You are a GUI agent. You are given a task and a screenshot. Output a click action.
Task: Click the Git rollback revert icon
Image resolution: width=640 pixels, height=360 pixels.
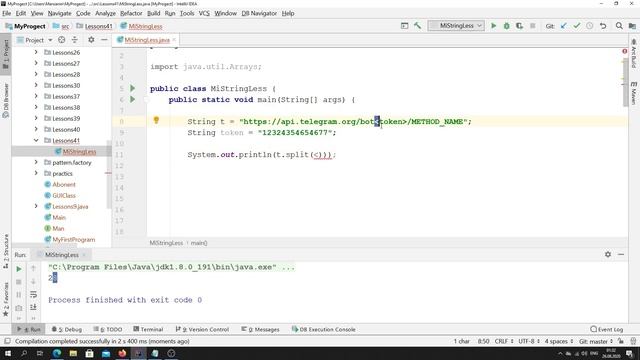[x=603, y=26]
